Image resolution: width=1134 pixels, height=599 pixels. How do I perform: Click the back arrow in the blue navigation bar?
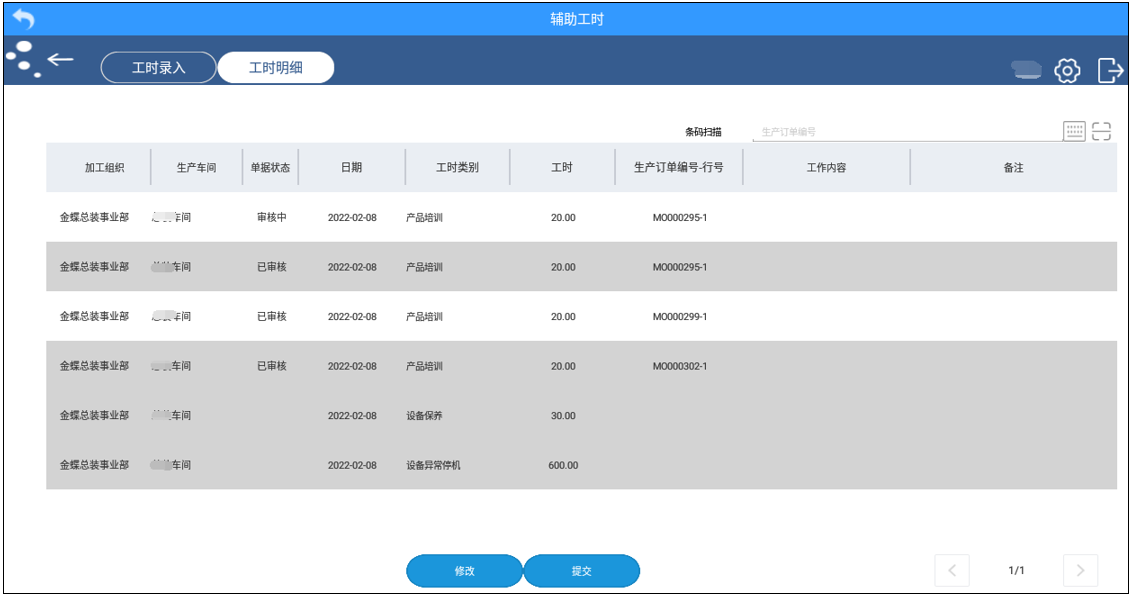[62, 61]
